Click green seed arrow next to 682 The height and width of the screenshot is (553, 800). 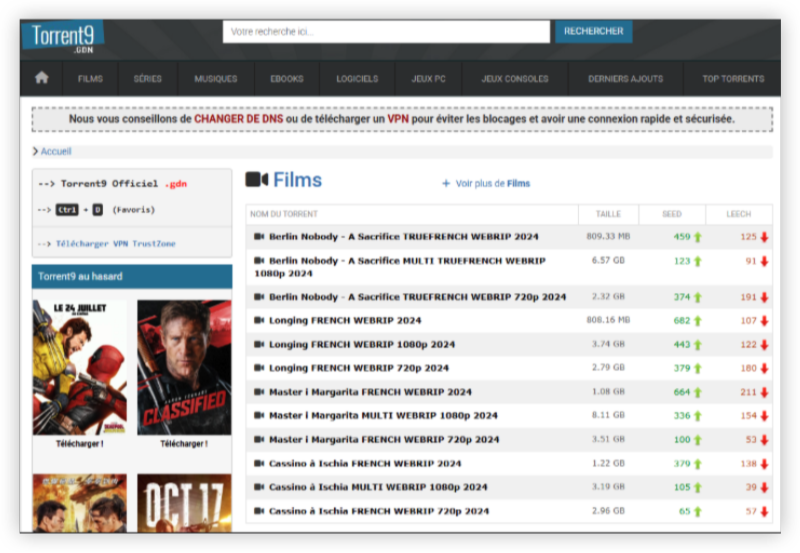697,320
